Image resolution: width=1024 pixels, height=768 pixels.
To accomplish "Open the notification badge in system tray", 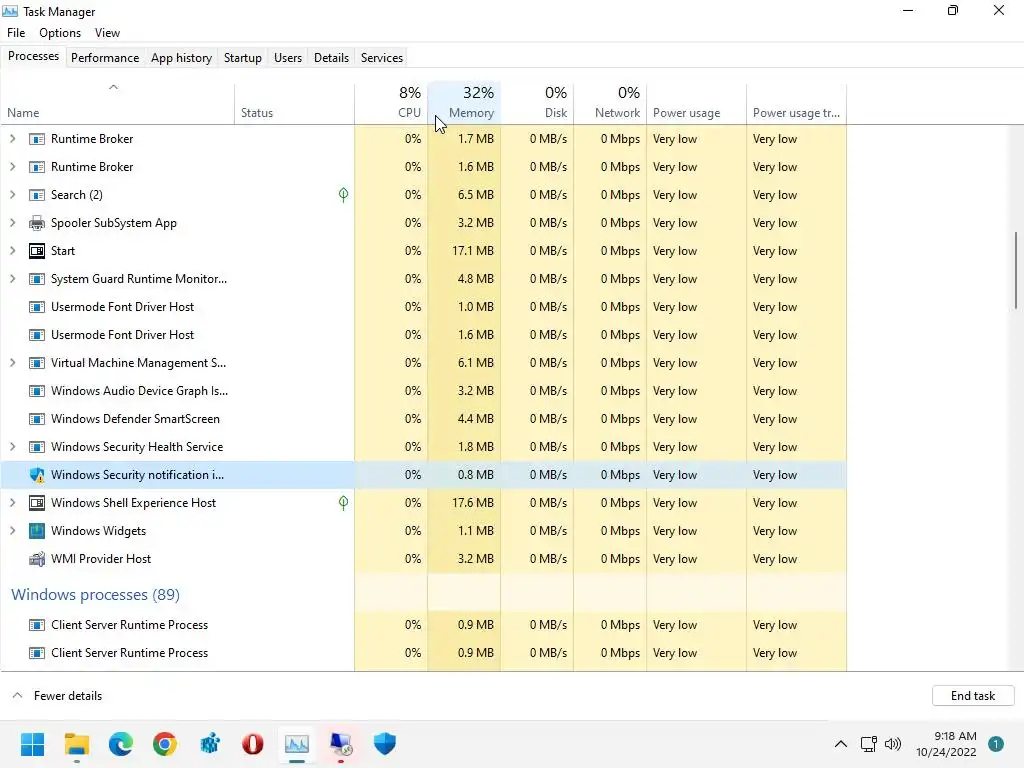I will [x=996, y=744].
